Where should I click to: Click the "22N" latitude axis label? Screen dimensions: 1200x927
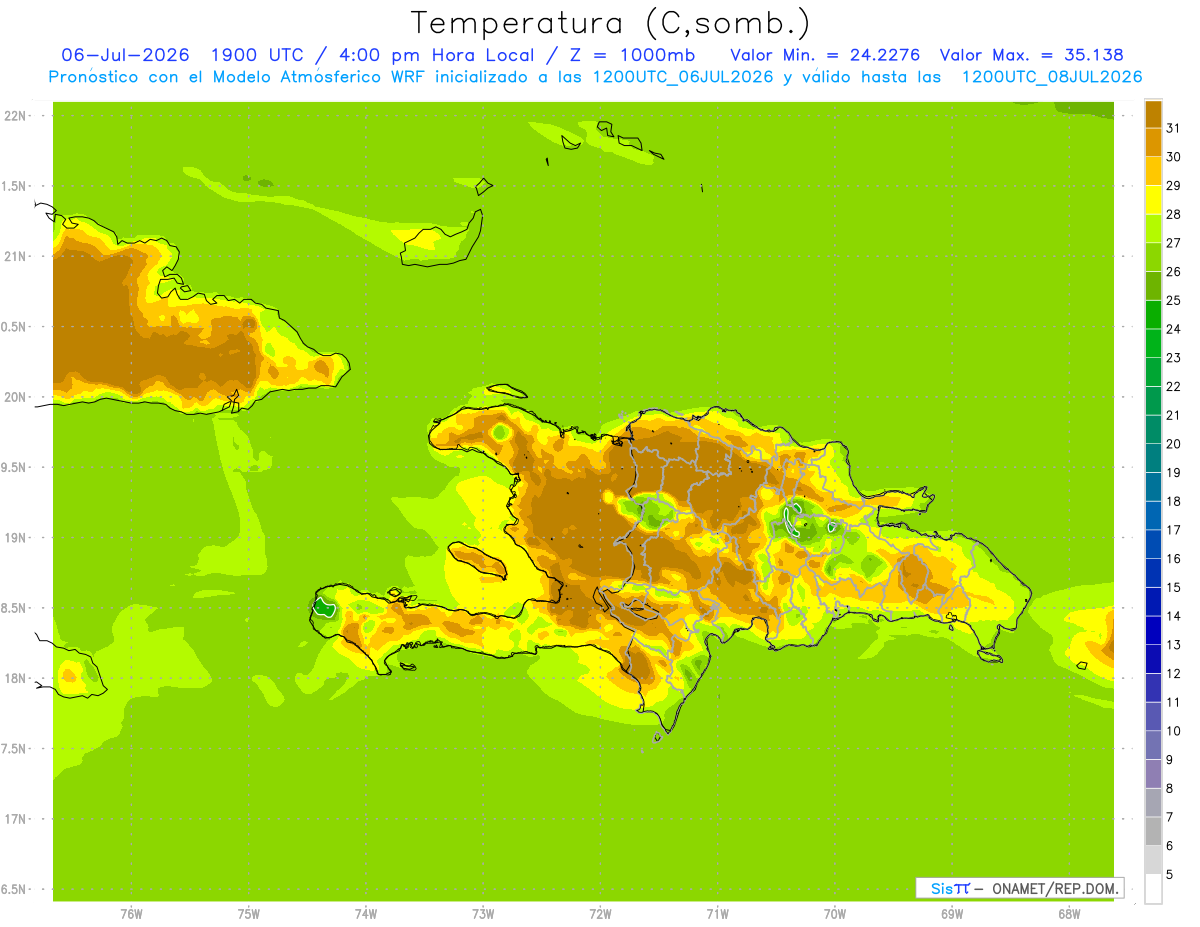tap(14, 116)
